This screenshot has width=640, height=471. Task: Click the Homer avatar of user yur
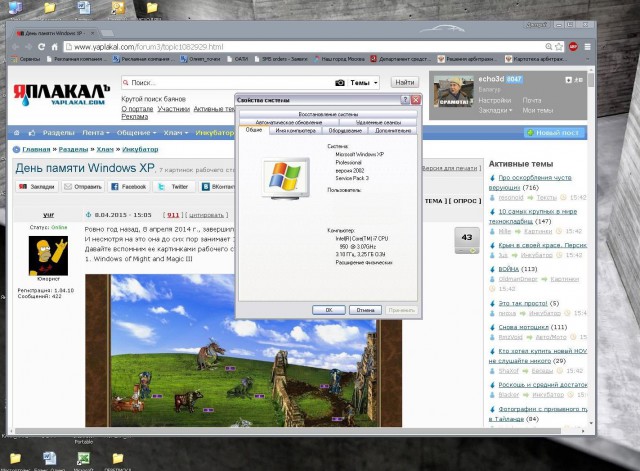[x=48, y=255]
